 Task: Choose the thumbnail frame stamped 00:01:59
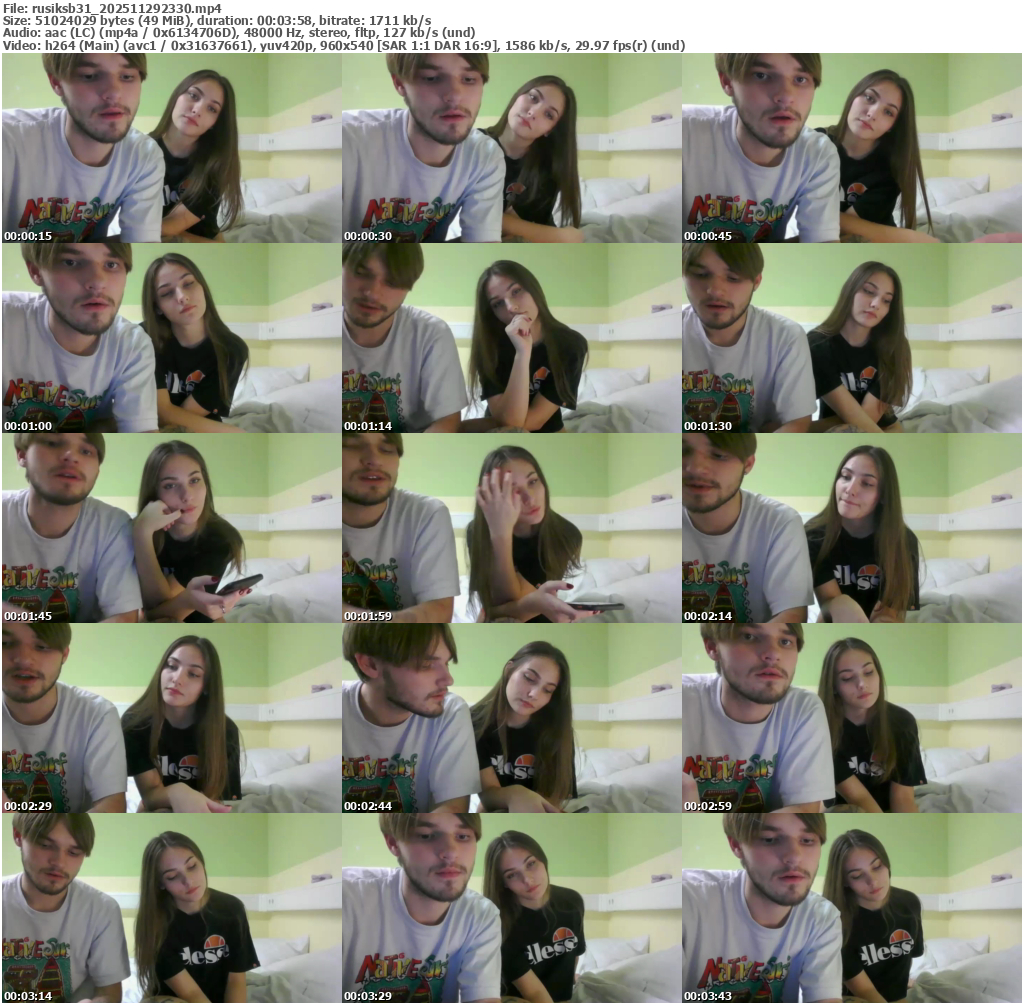point(512,528)
